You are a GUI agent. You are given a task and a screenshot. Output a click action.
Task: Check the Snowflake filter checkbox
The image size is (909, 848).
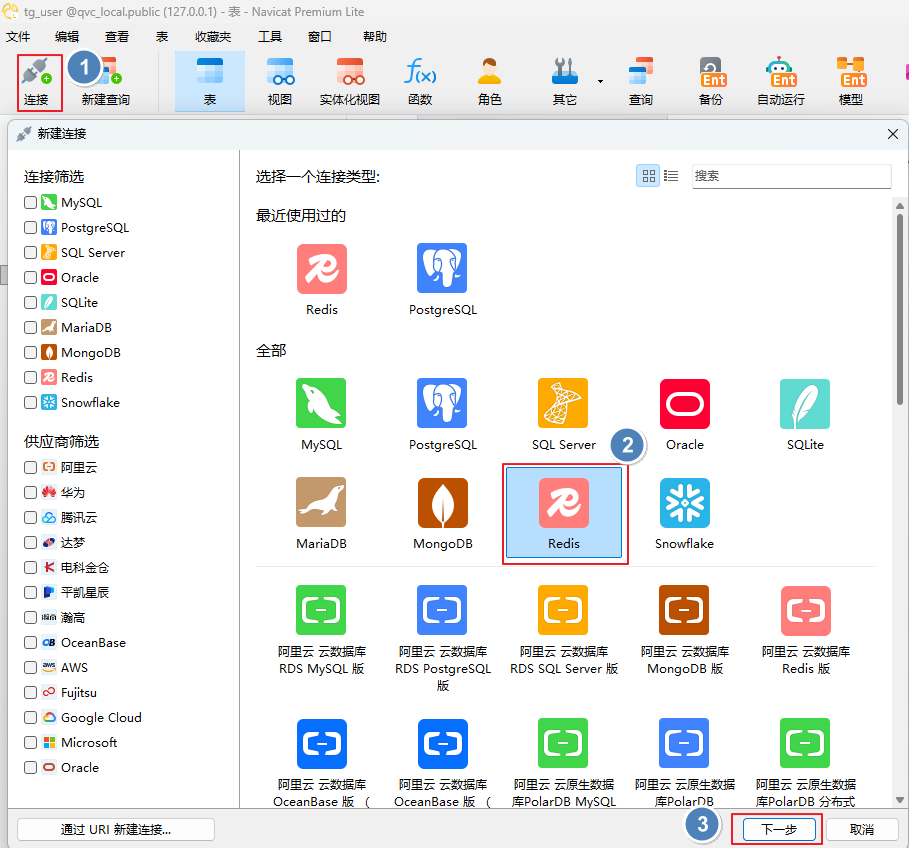pos(30,402)
